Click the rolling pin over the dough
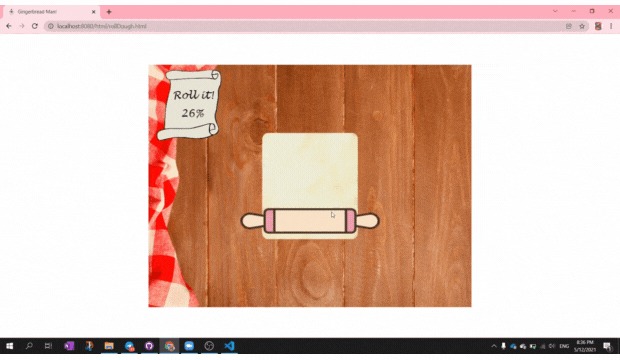The width and height of the screenshot is (620, 360). 310,221
